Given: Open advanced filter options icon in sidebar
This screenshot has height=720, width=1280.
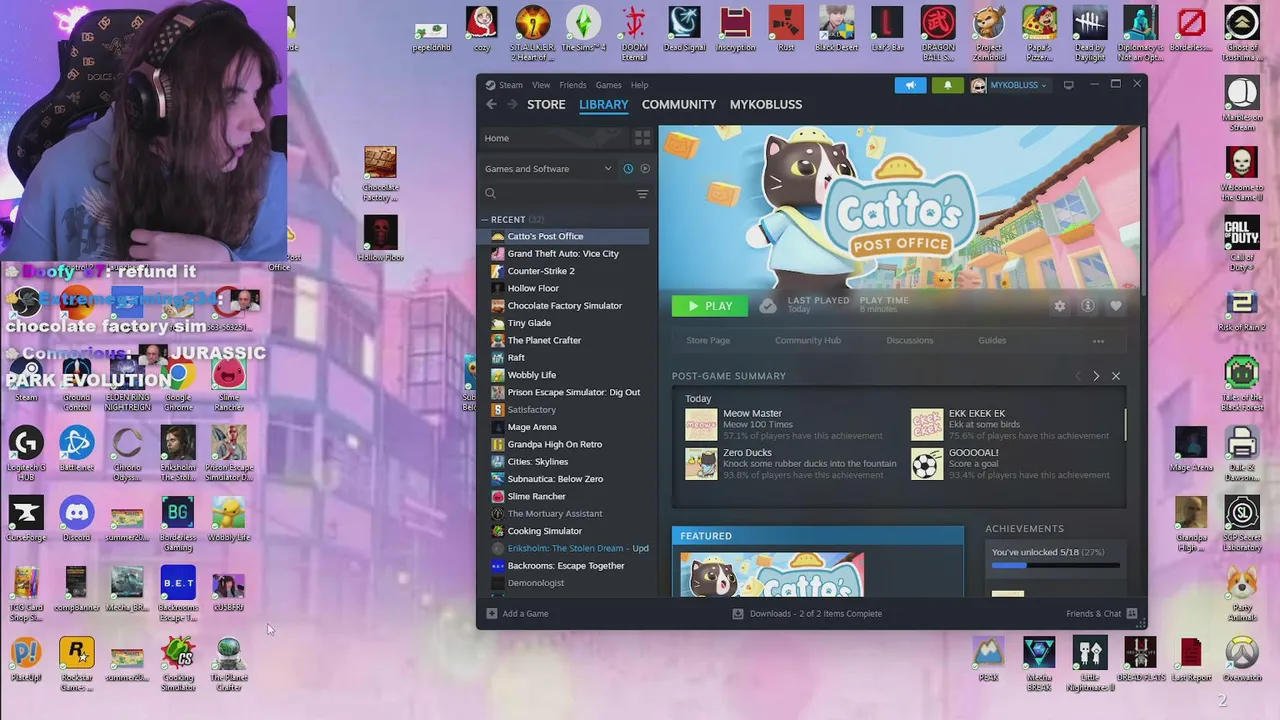Looking at the screenshot, I should (642, 194).
